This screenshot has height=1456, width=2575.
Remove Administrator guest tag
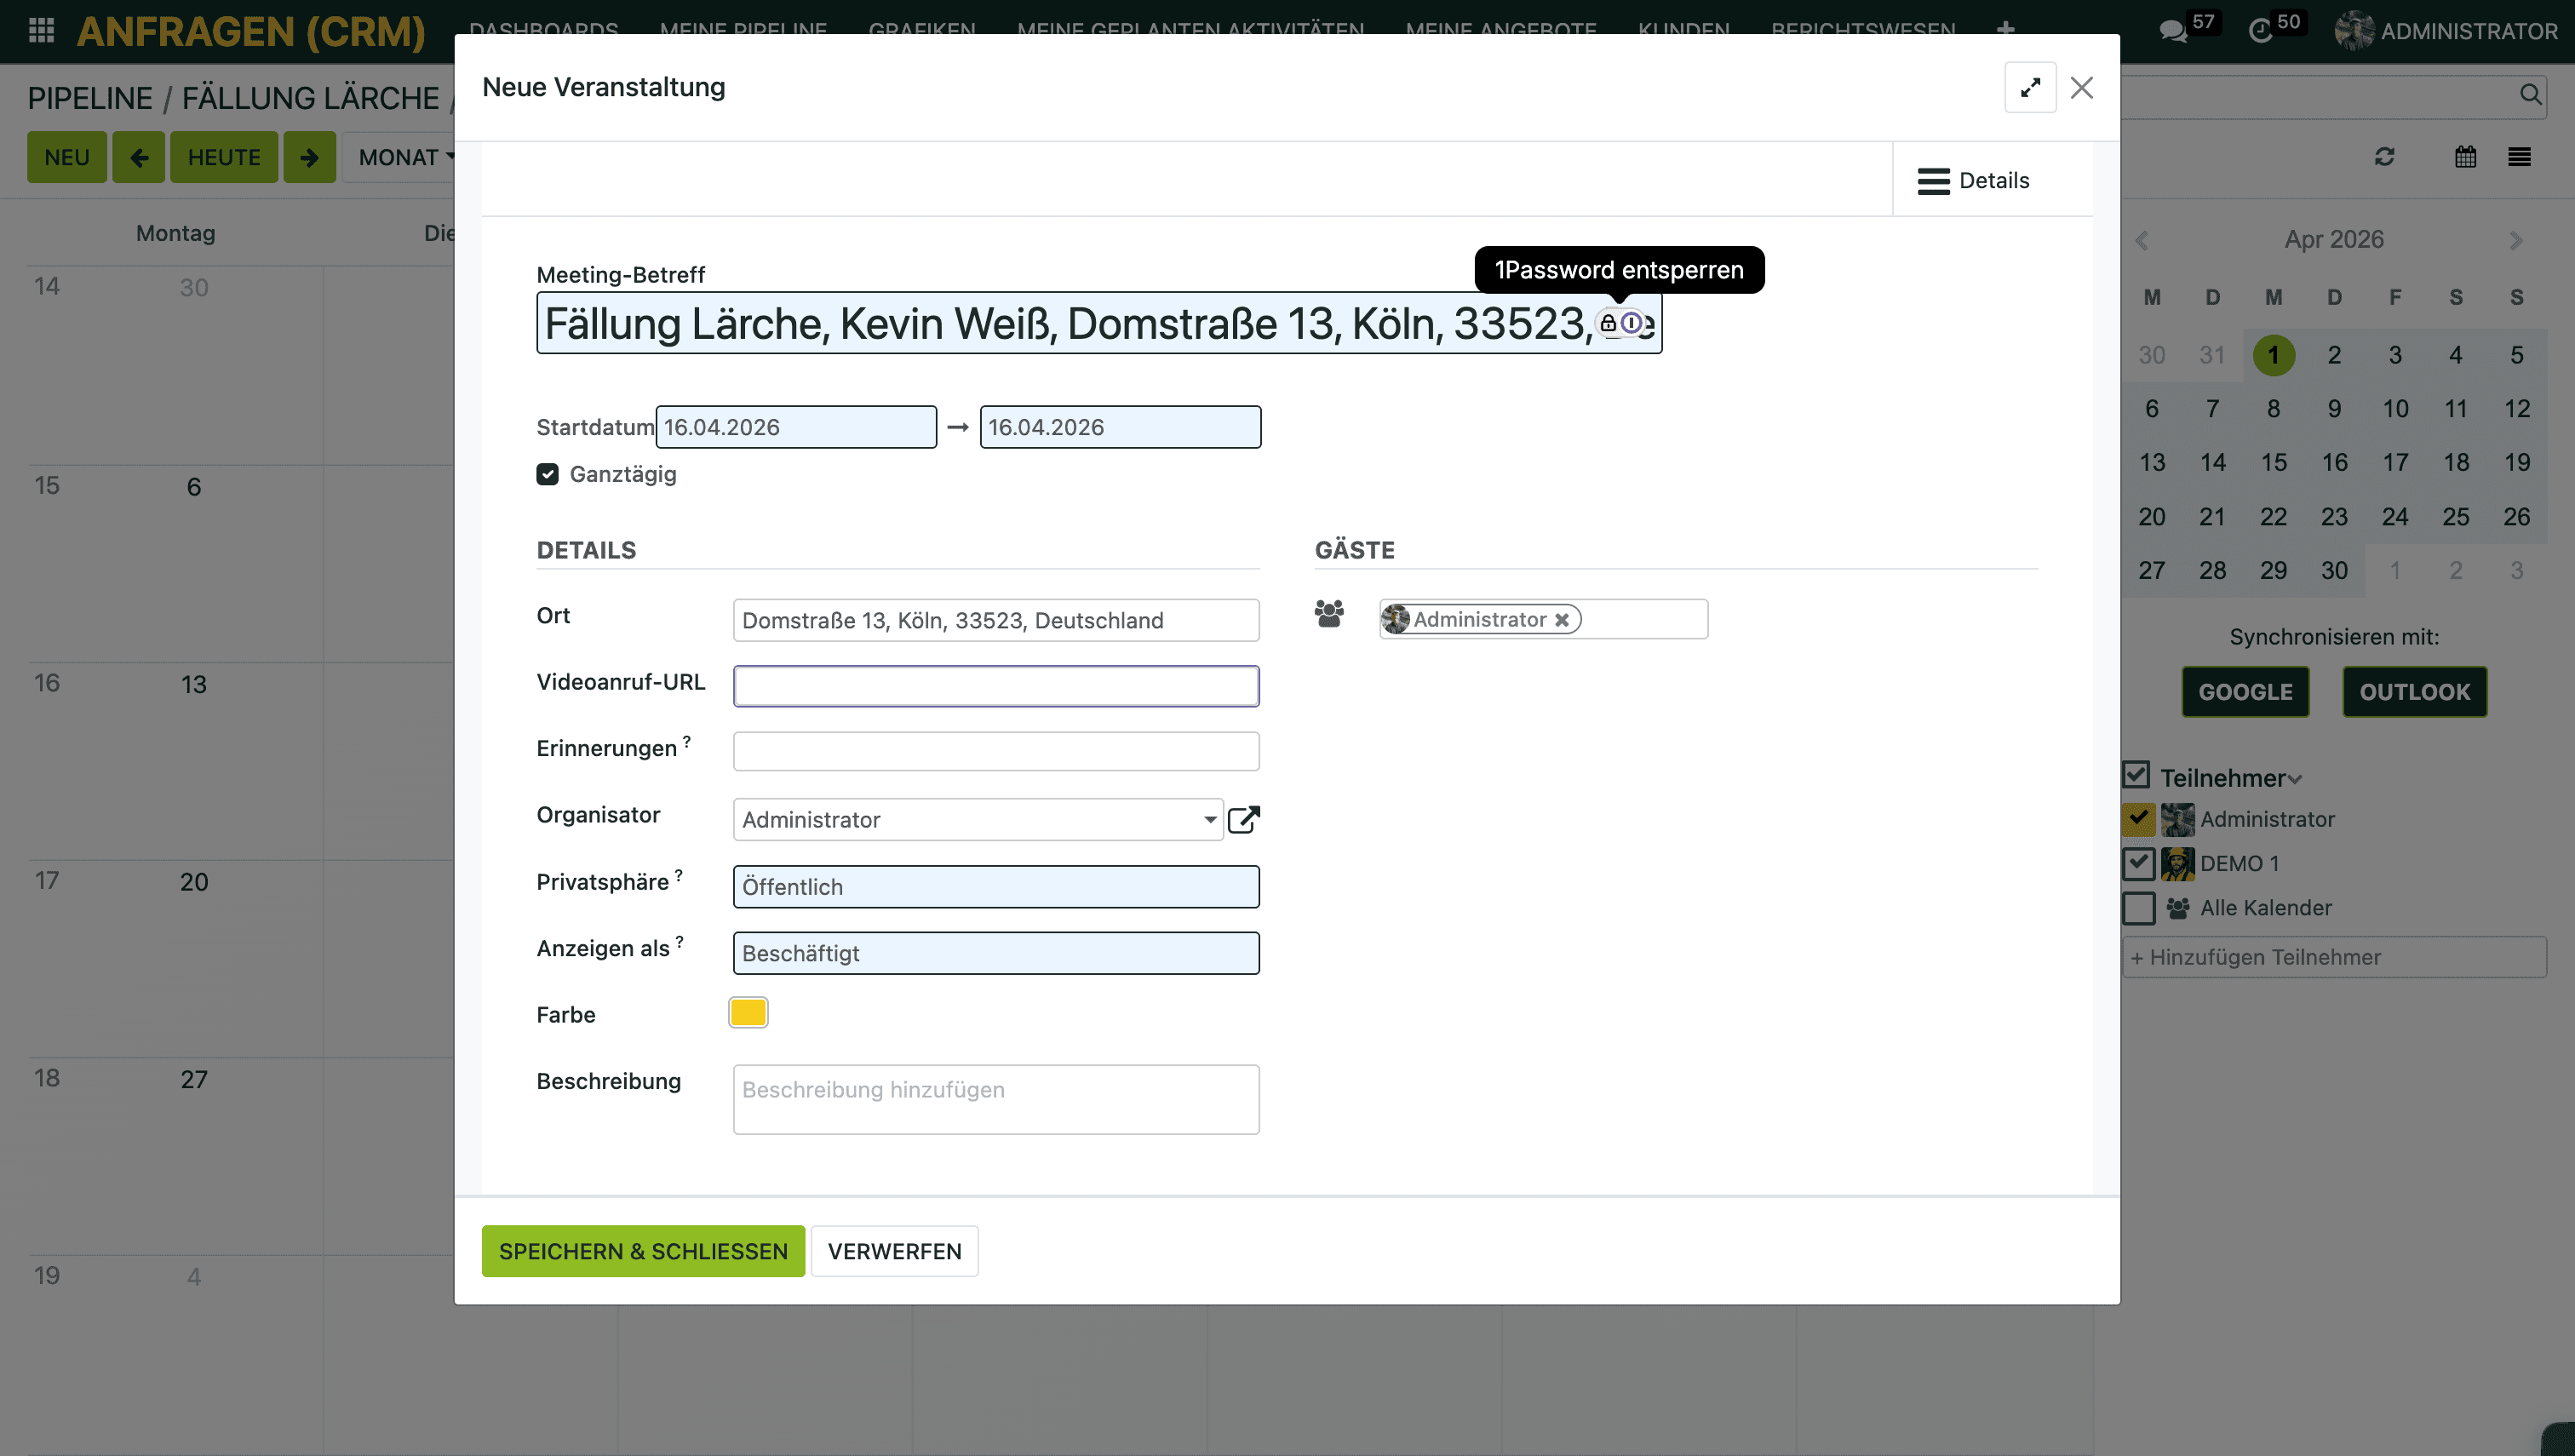tap(1561, 620)
